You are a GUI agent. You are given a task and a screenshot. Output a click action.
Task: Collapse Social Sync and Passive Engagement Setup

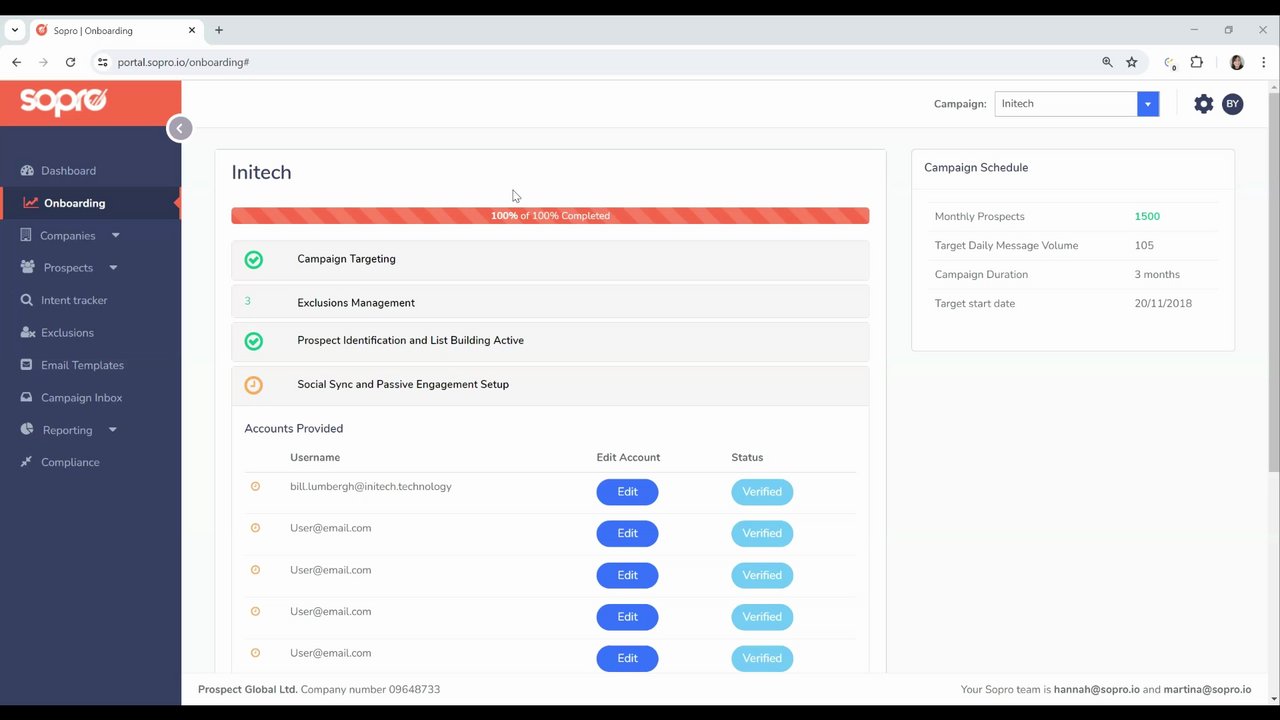coord(550,385)
